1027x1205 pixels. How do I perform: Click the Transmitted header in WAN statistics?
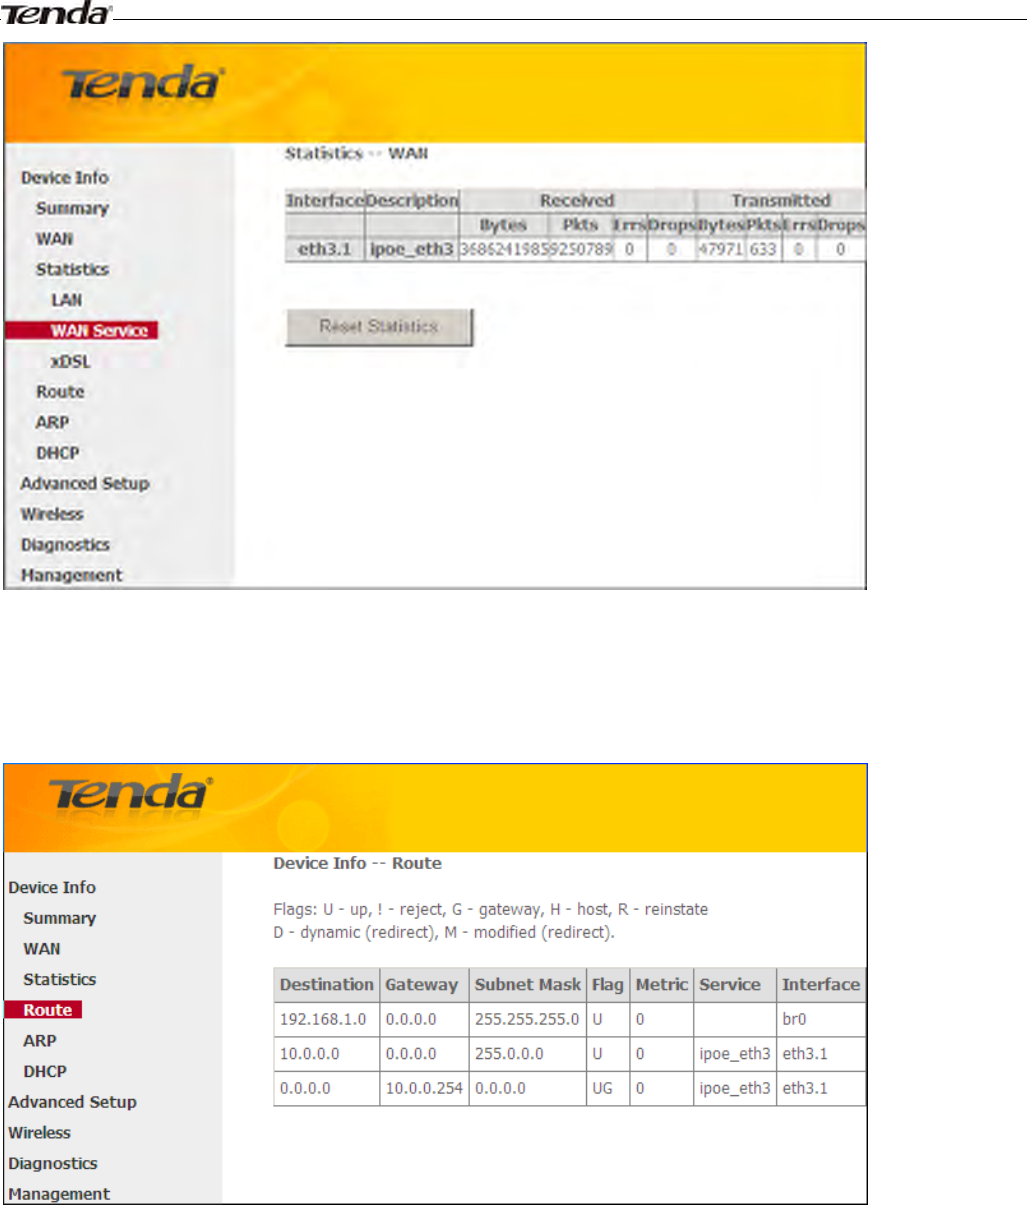coord(781,201)
